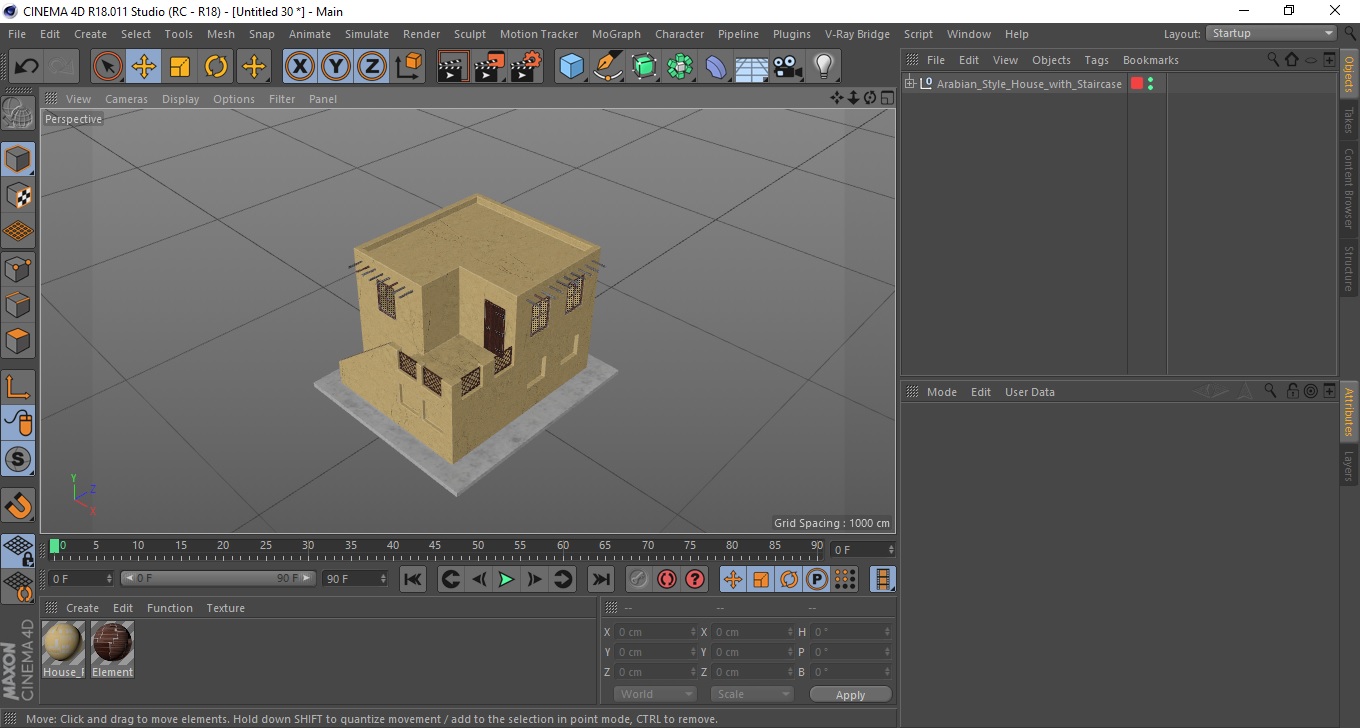The image size is (1360, 728).
Task: Open the viewport Cameras menu
Action: (126, 99)
